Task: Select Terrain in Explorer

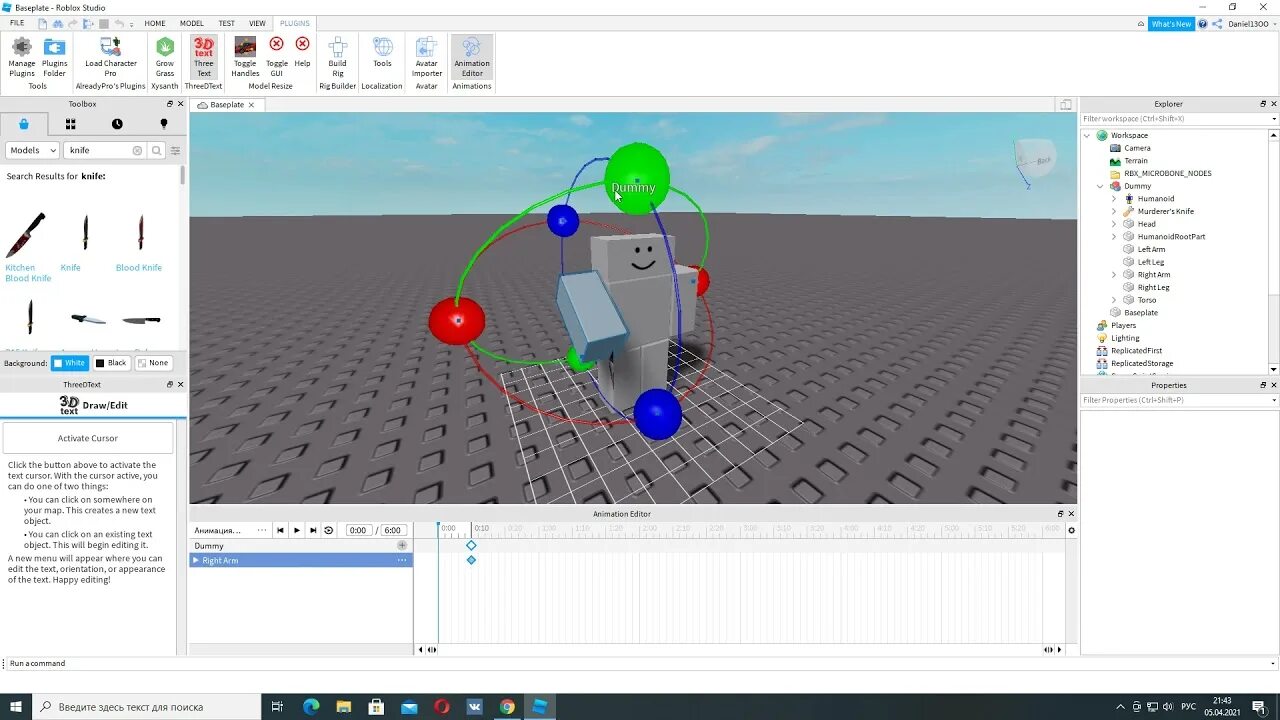Action: click(x=1135, y=161)
